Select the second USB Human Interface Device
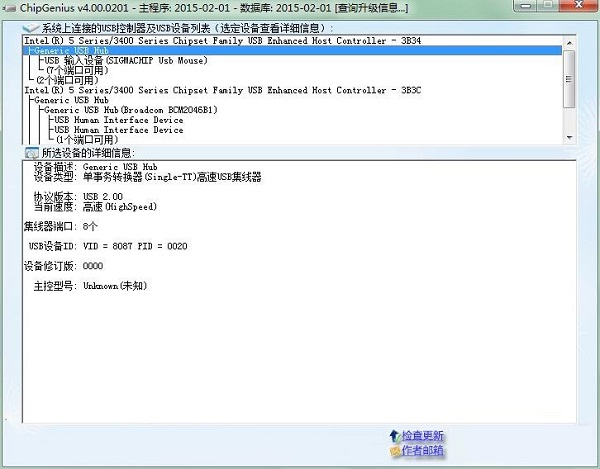 (x=118, y=130)
